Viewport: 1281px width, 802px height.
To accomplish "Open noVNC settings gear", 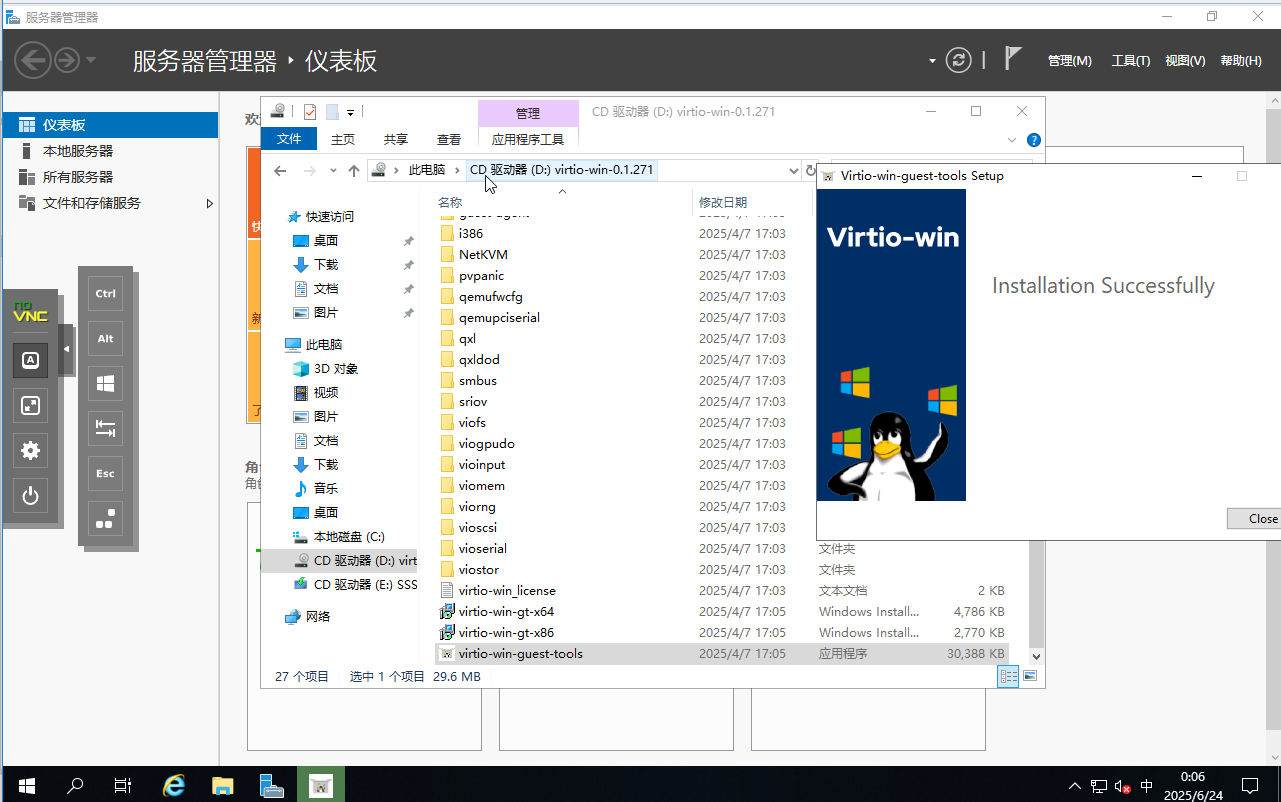I will [30, 450].
